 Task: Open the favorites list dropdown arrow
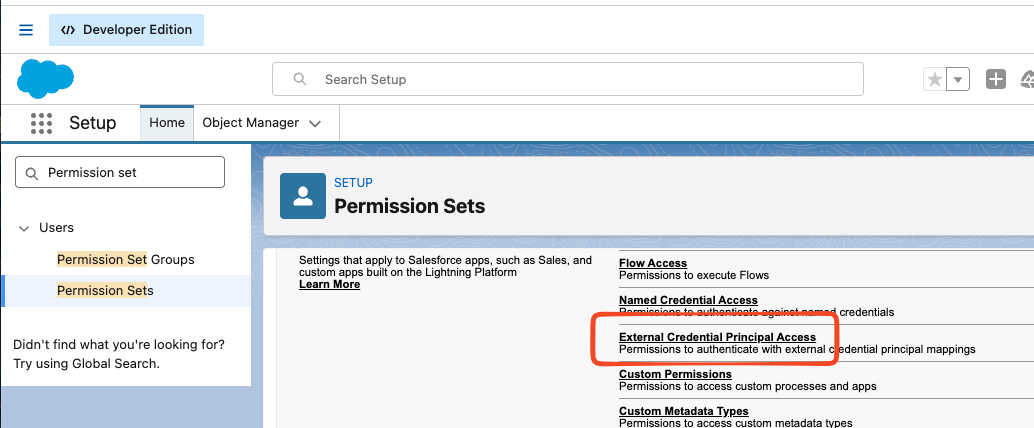(x=958, y=80)
